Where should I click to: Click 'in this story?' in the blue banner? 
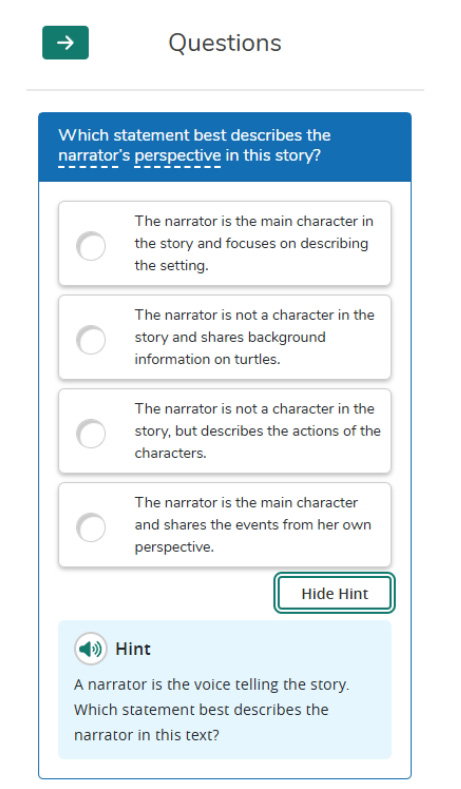[273, 155]
